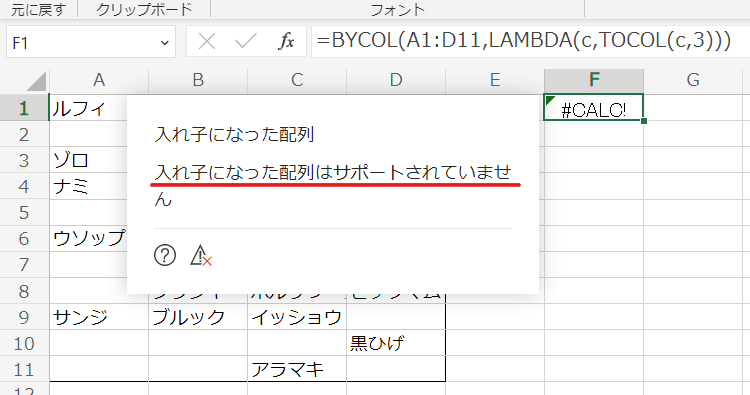Open help on this error icon
Screen dimensions: 750x395
[165, 255]
